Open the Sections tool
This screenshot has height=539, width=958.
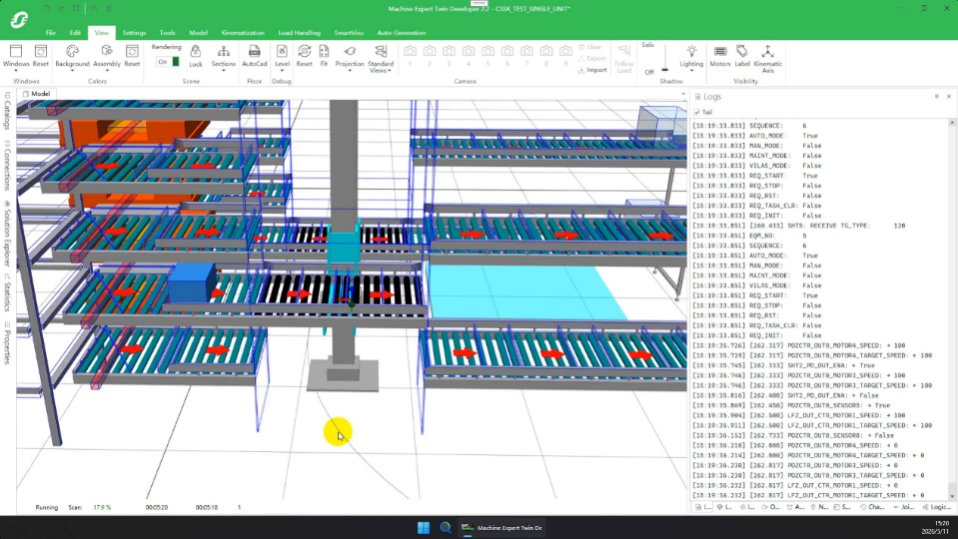coord(223,55)
